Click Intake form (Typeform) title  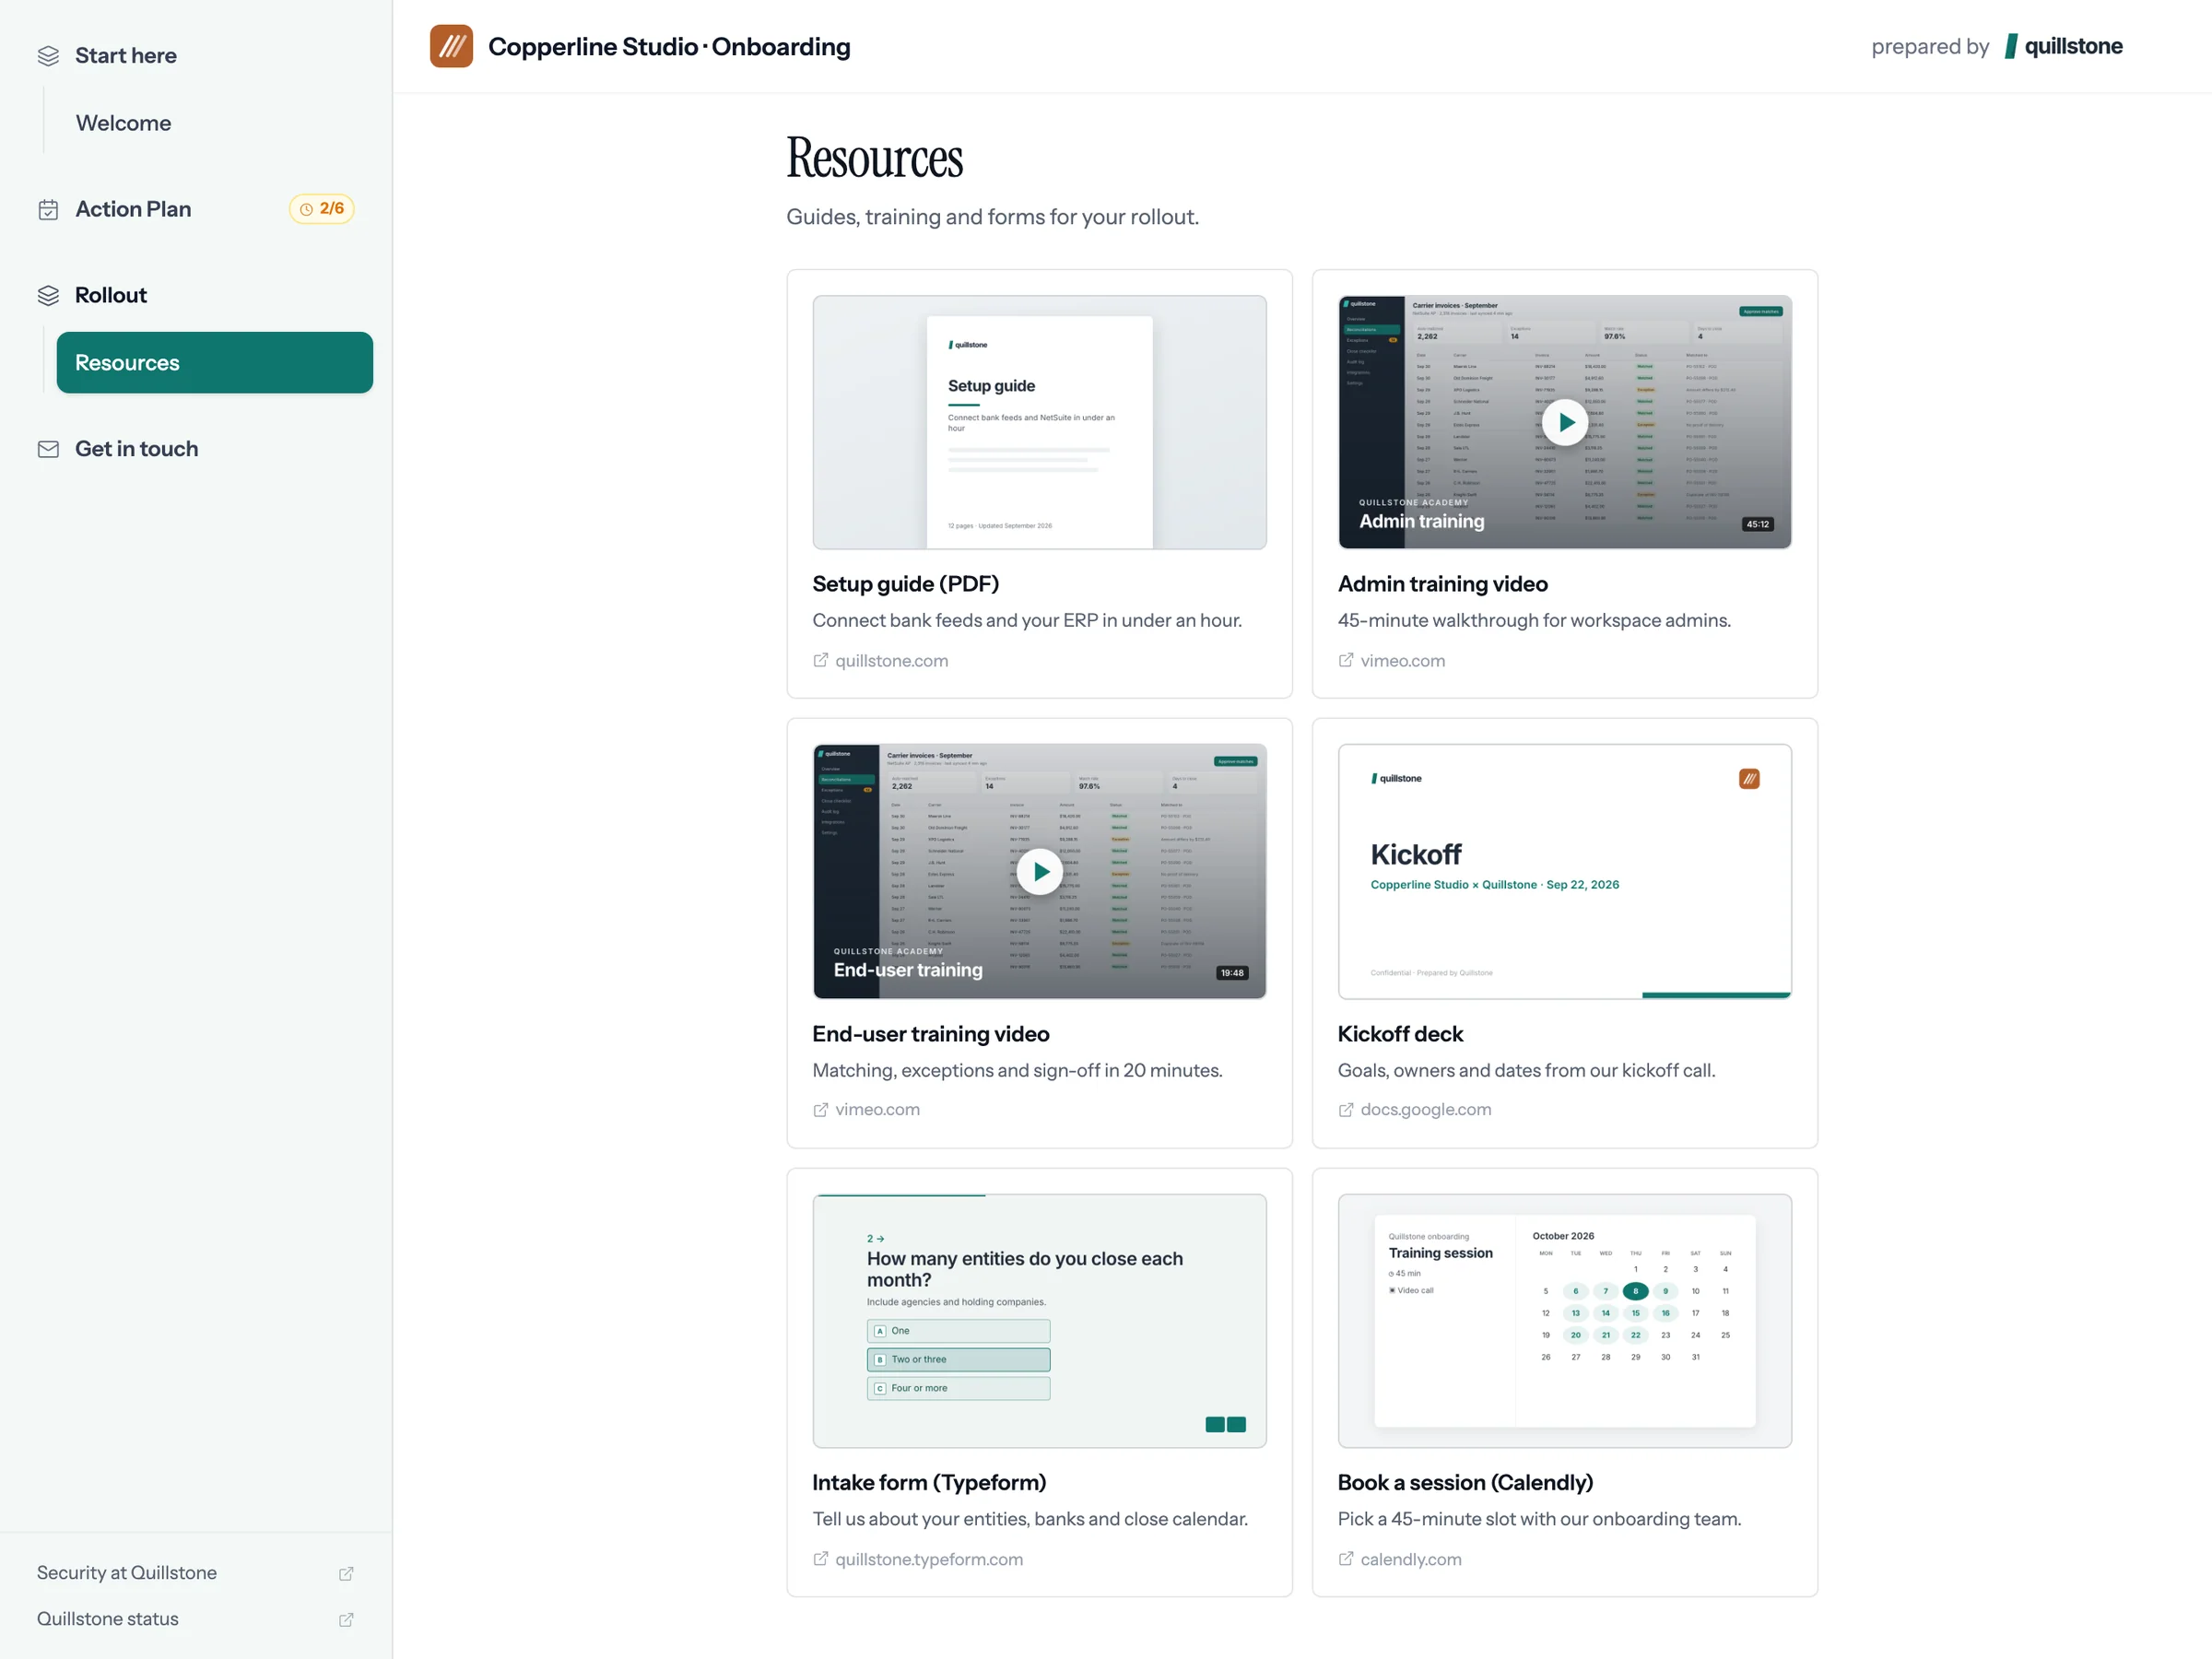(x=929, y=1482)
